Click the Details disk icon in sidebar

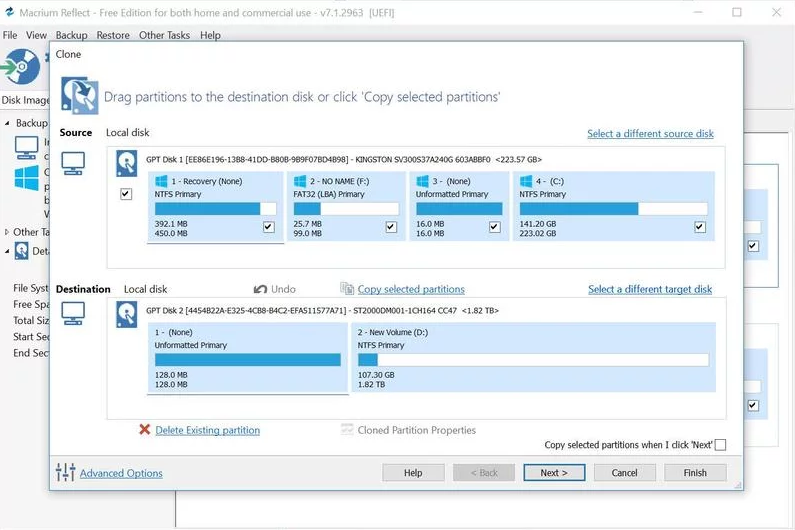tap(21, 251)
